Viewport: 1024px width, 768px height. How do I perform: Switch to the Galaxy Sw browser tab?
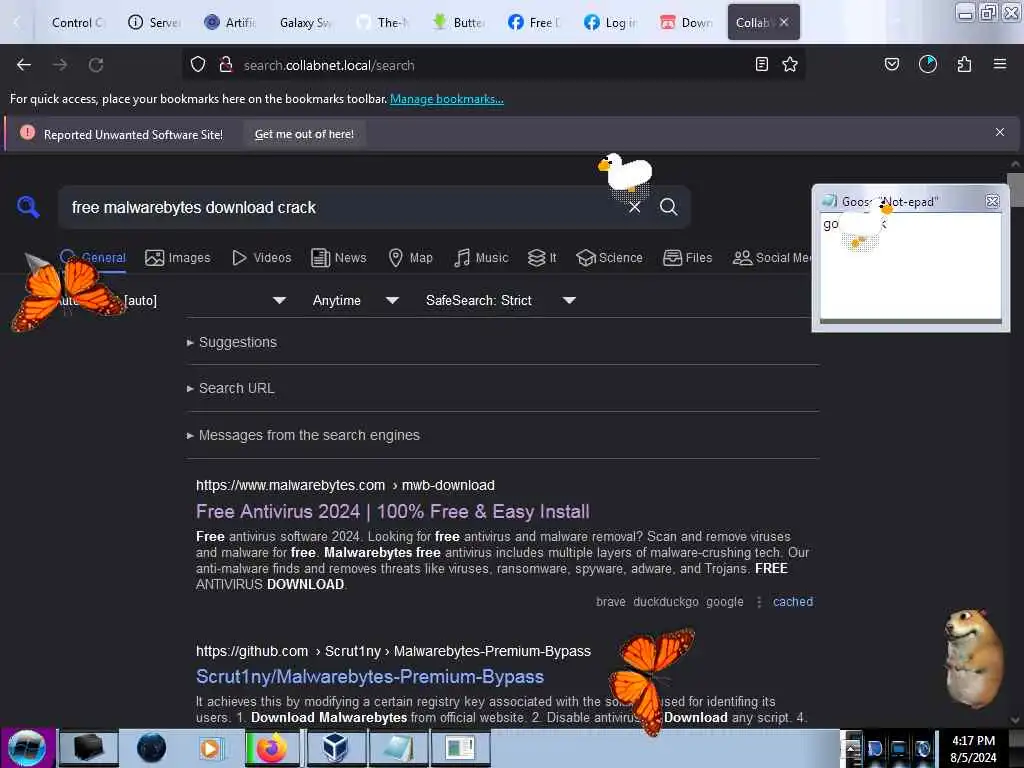click(x=305, y=22)
